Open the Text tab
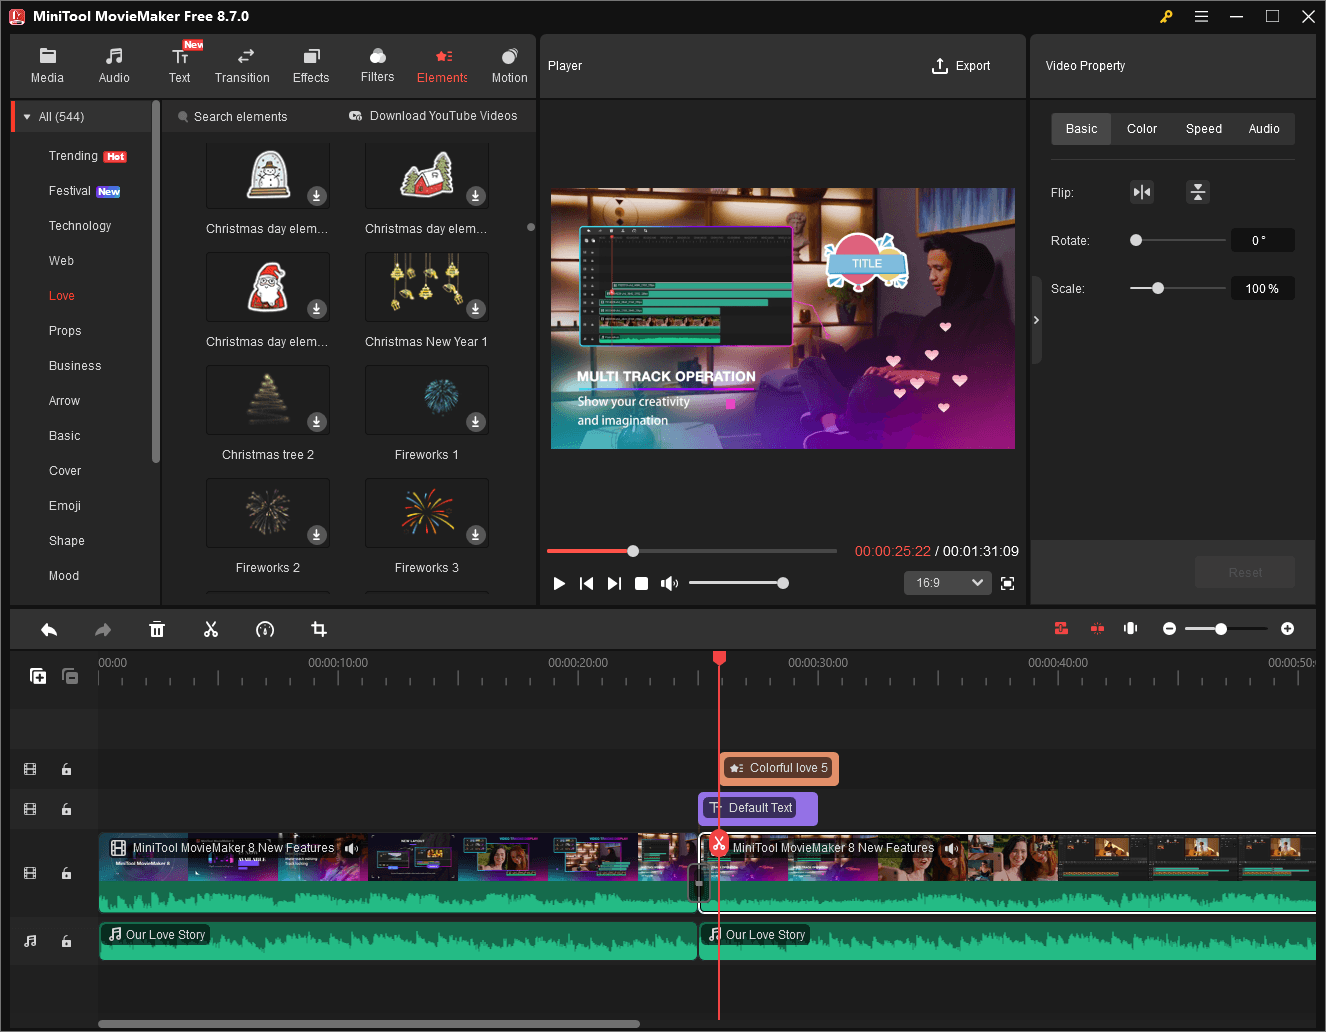1326x1032 pixels. [x=180, y=66]
